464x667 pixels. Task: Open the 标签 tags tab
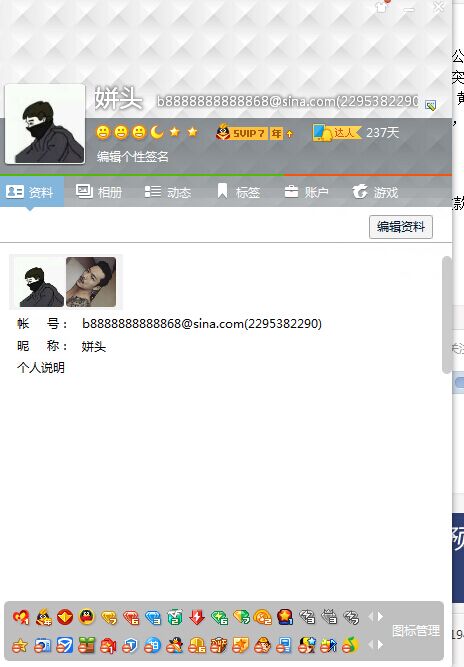[x=239, y=192]
